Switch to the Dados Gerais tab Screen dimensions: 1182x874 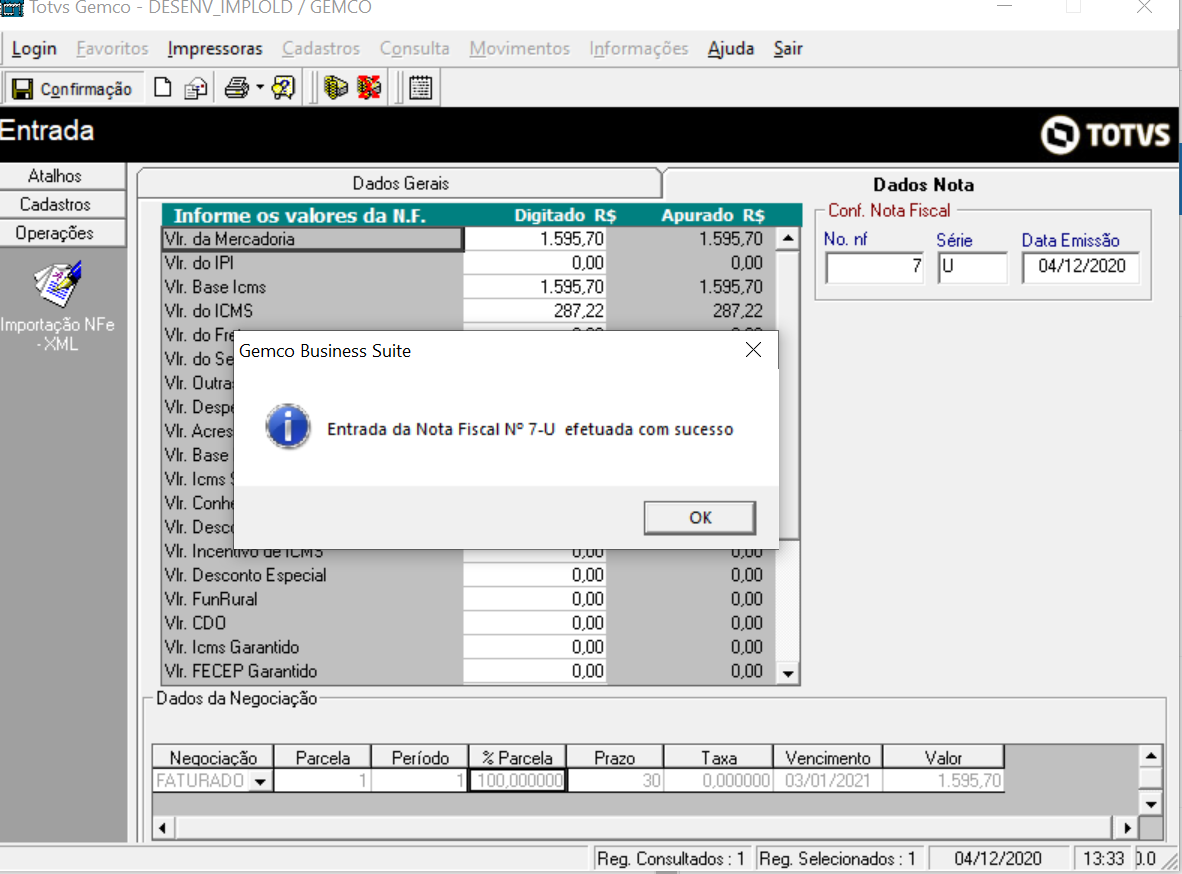tap(400, 183)
